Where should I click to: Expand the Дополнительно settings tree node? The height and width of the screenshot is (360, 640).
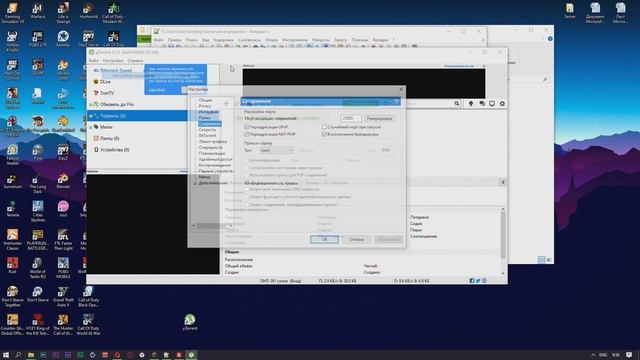tap(195, 183)
